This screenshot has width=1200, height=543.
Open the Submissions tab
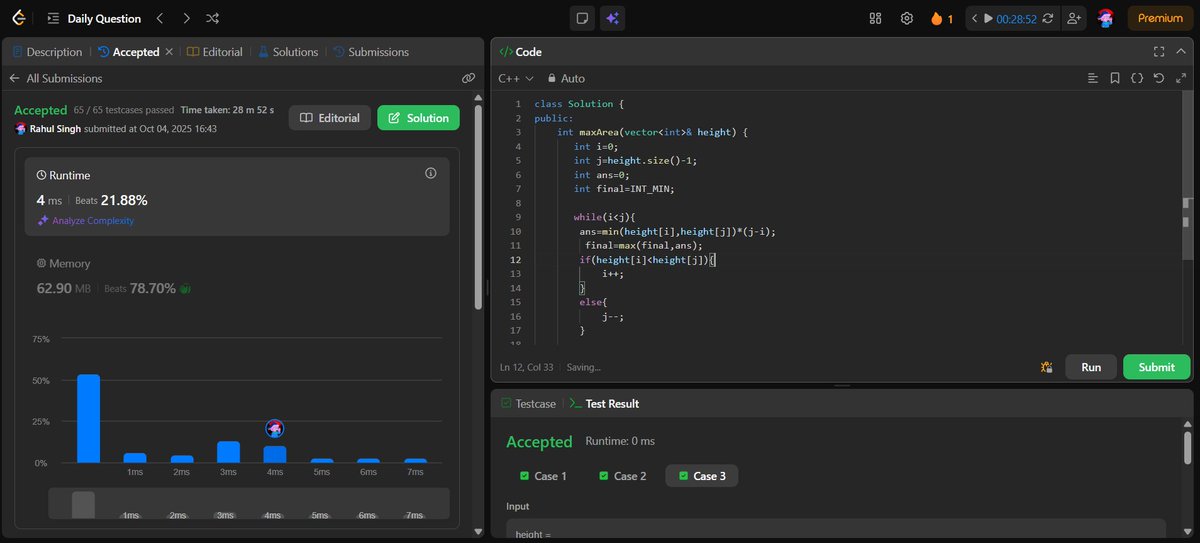(x=370, y=52)
